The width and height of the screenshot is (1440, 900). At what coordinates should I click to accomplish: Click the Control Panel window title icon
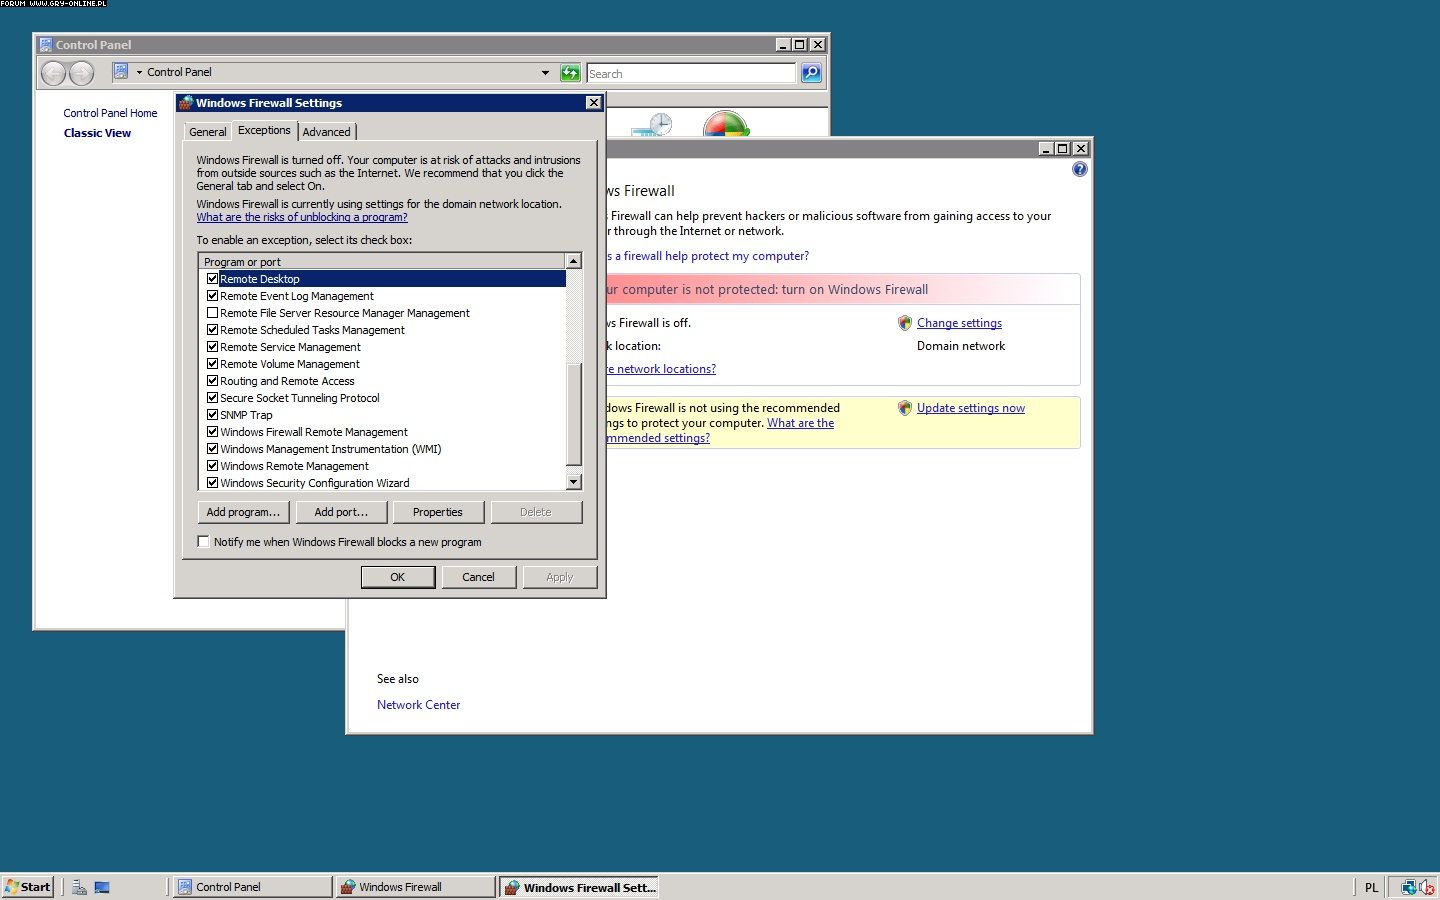pos(45,45)
